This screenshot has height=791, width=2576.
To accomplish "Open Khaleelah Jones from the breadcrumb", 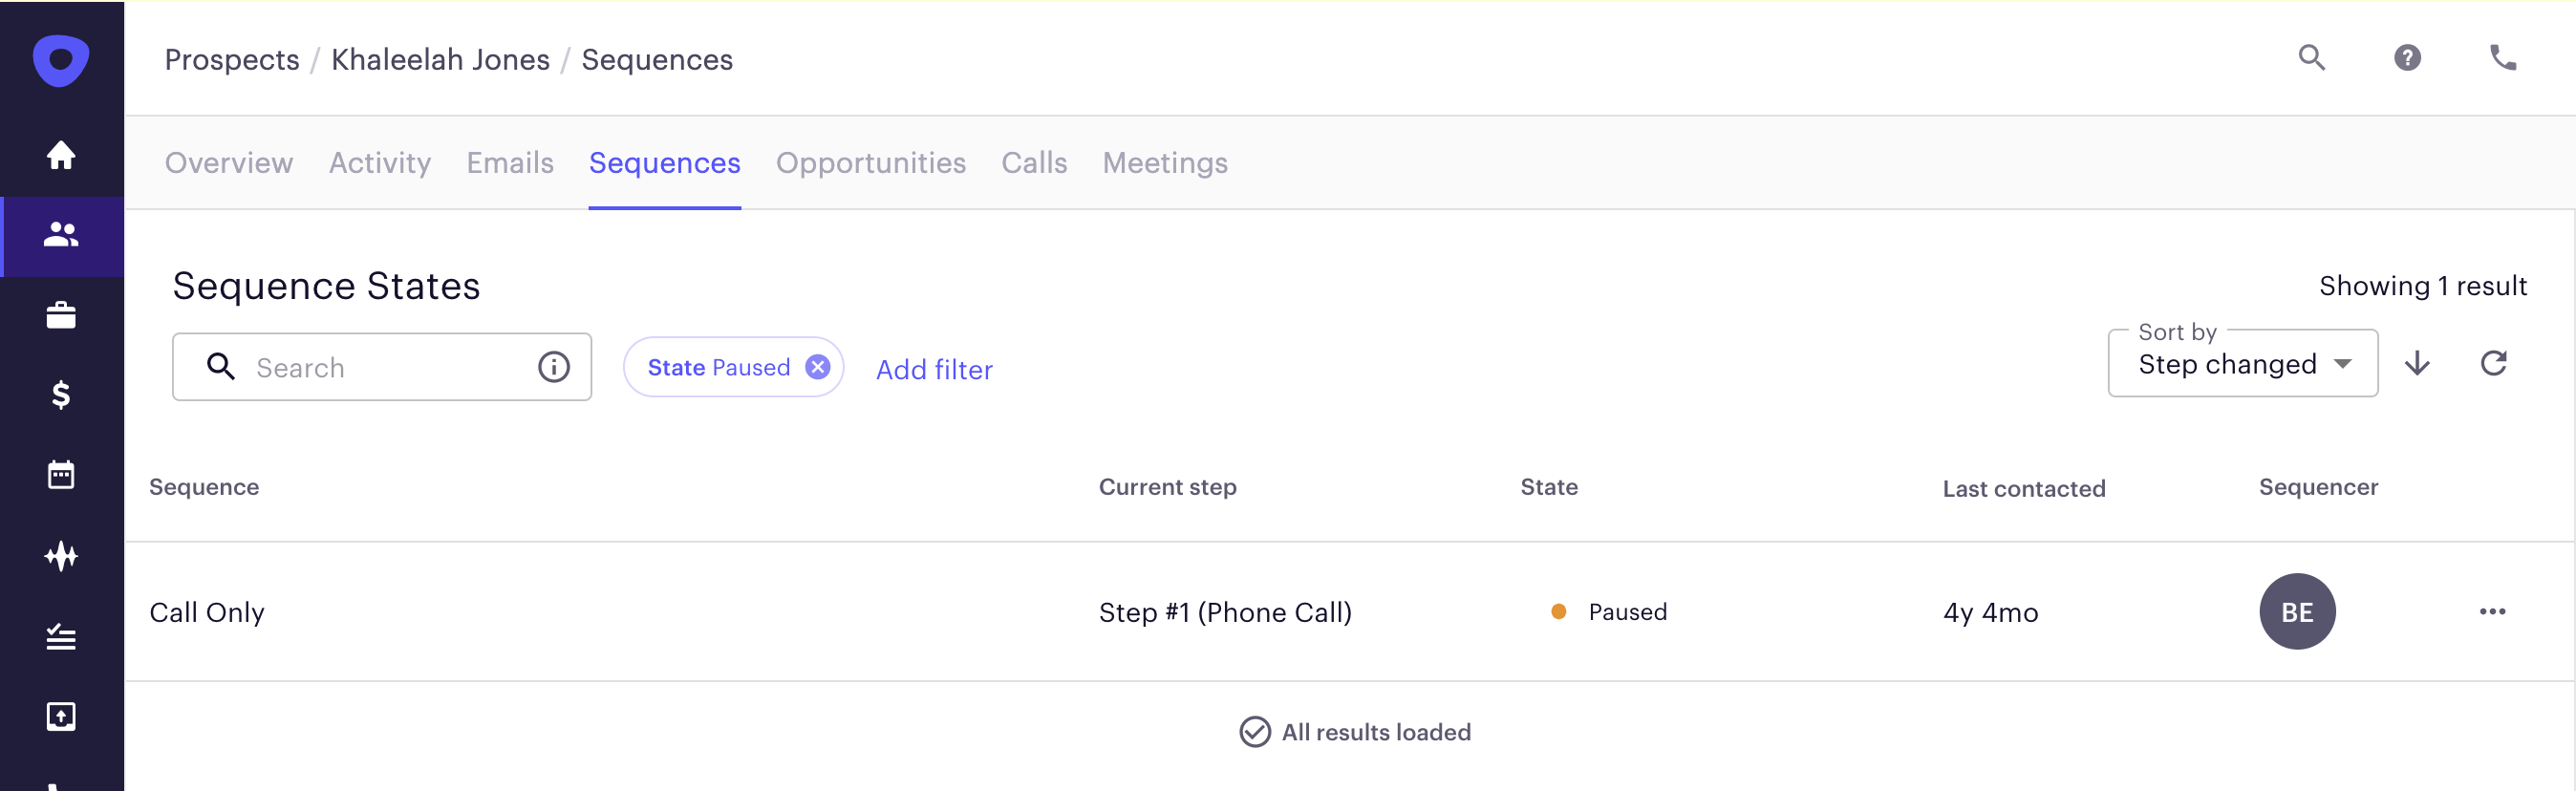I will [x=440, y=59].
